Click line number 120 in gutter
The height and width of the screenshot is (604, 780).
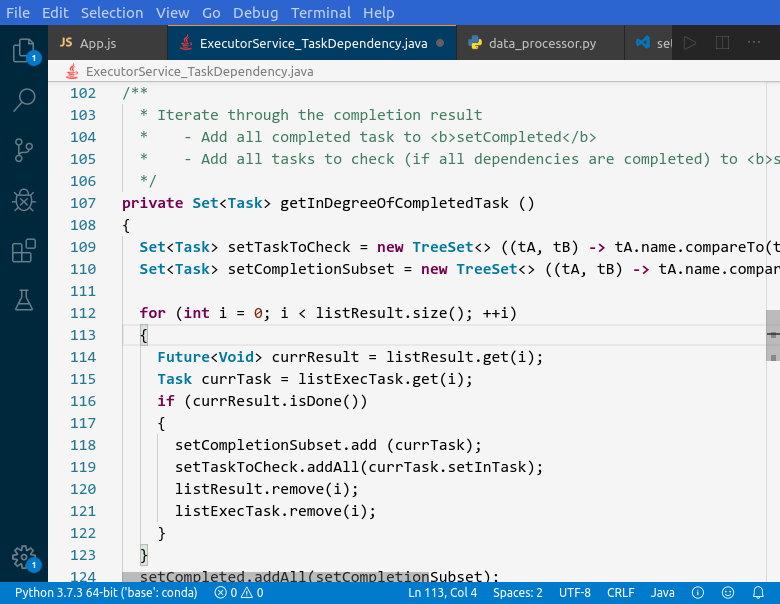tap(83, 489)
